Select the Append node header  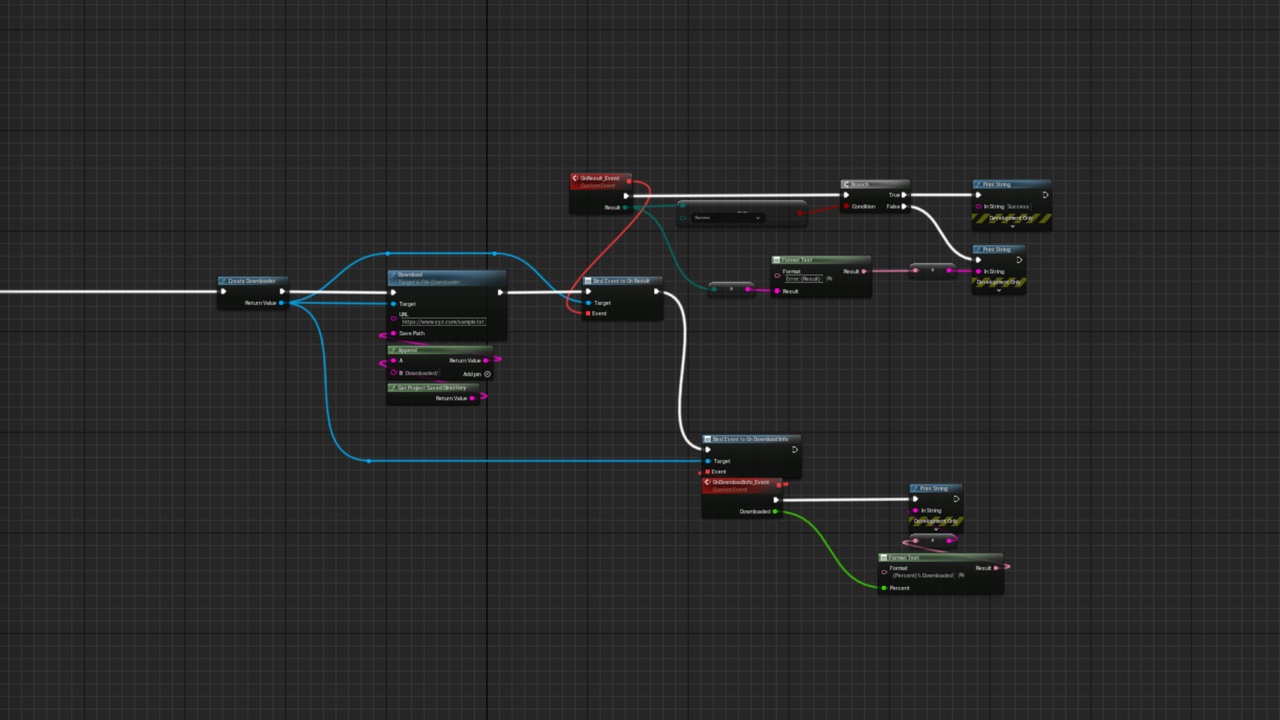click(439, 350)
